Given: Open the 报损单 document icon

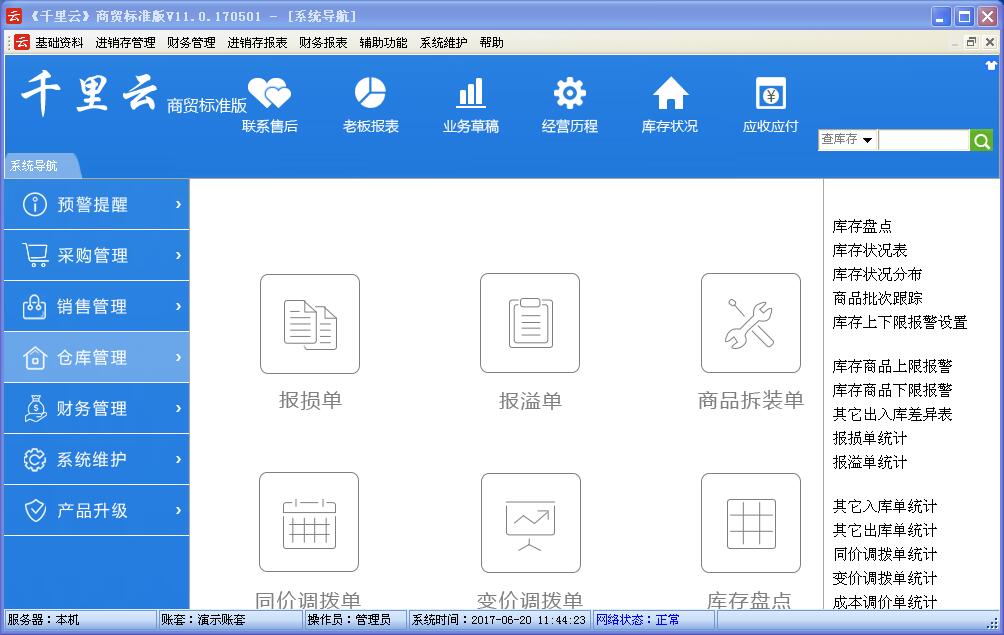Looking at the screenshot, I should (x=310, y=324).
